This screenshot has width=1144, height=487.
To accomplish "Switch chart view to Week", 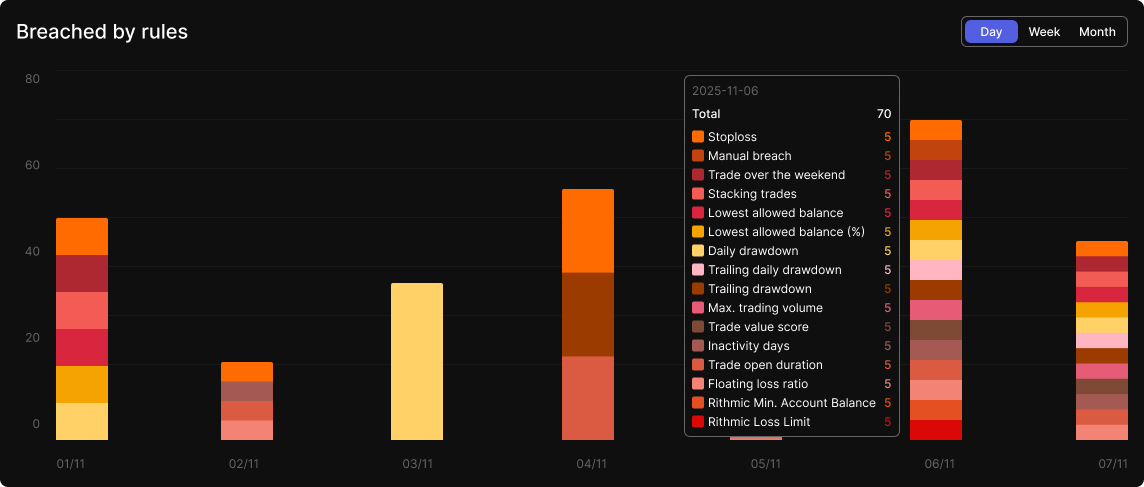I will pyautogui.click(x=1044, y=32).
